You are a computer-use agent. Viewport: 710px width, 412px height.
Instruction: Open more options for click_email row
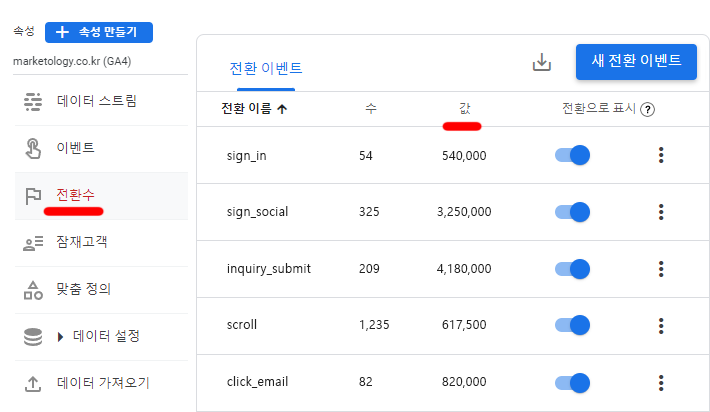point(661,383)
